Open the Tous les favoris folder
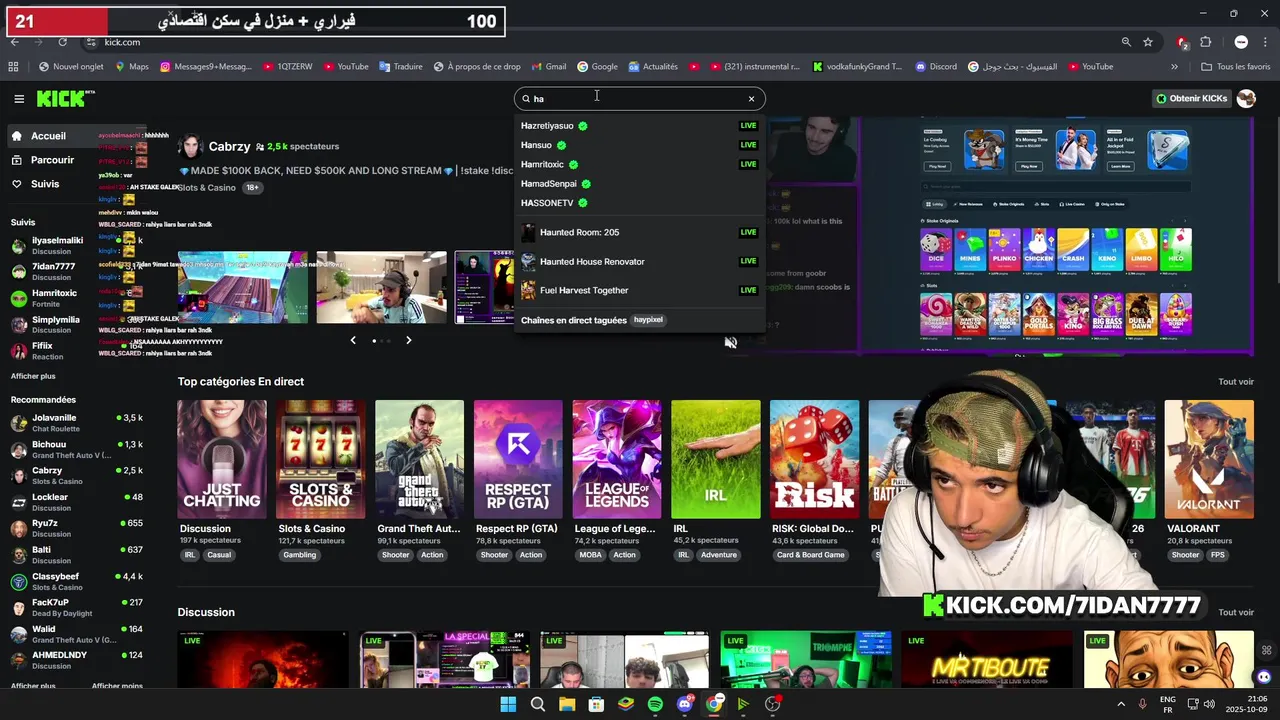This screenshot has width=1280, height=720. coord(1236,67)
